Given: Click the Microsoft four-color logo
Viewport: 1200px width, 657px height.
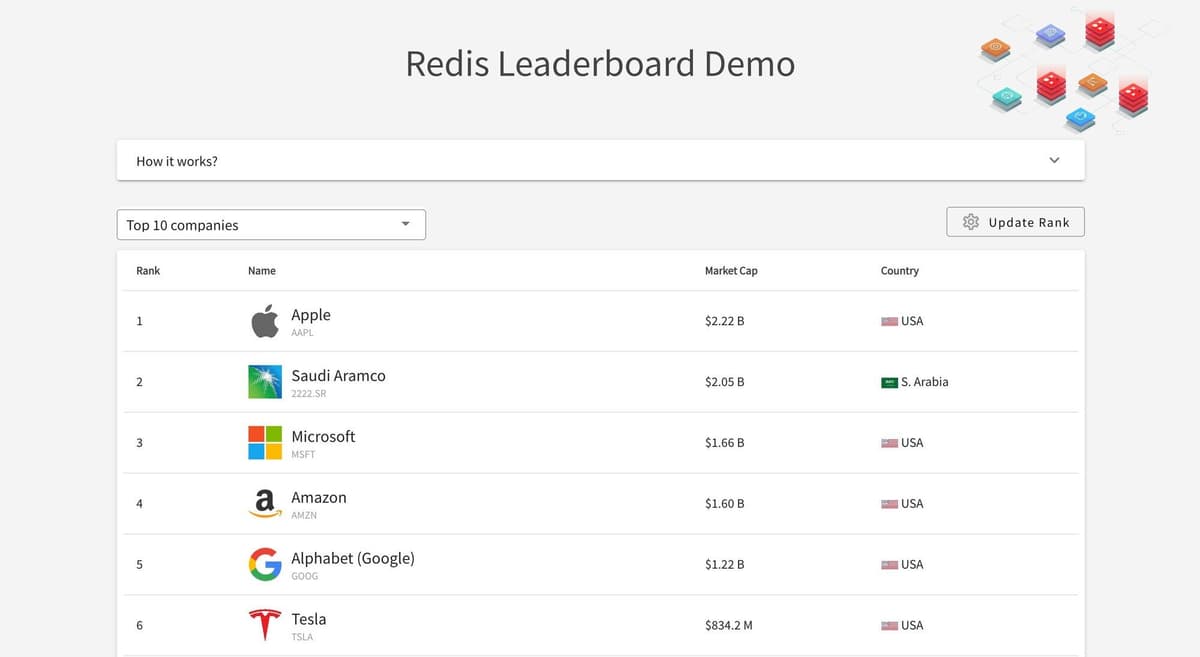Looking at the screenshot, I should coord(265,443).
